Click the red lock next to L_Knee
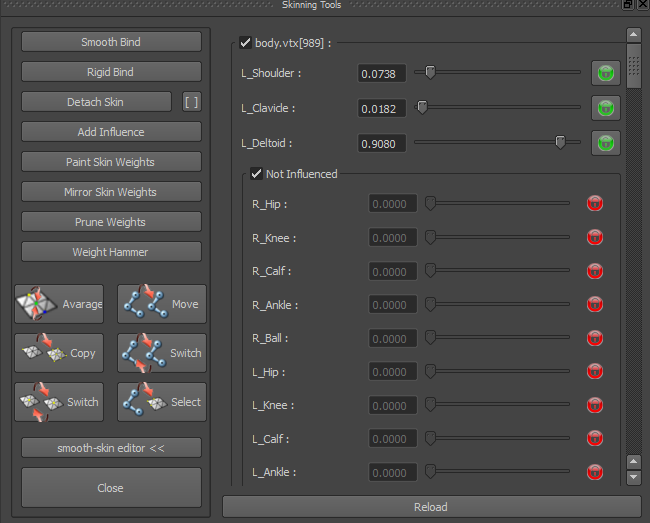 pos(595,404)
